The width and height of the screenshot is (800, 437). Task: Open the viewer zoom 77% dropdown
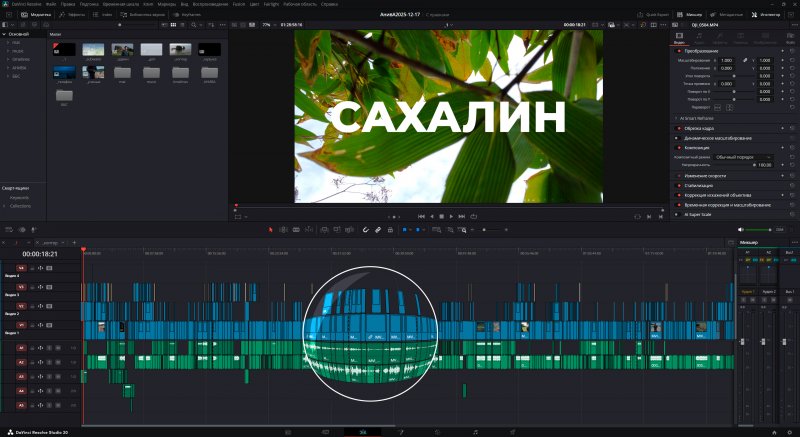268,24
